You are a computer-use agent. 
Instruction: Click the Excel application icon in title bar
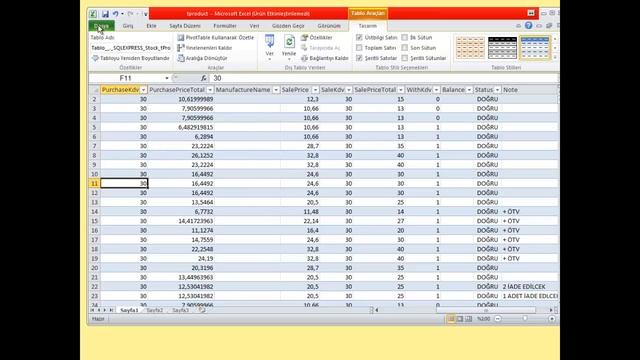(93, 14)
